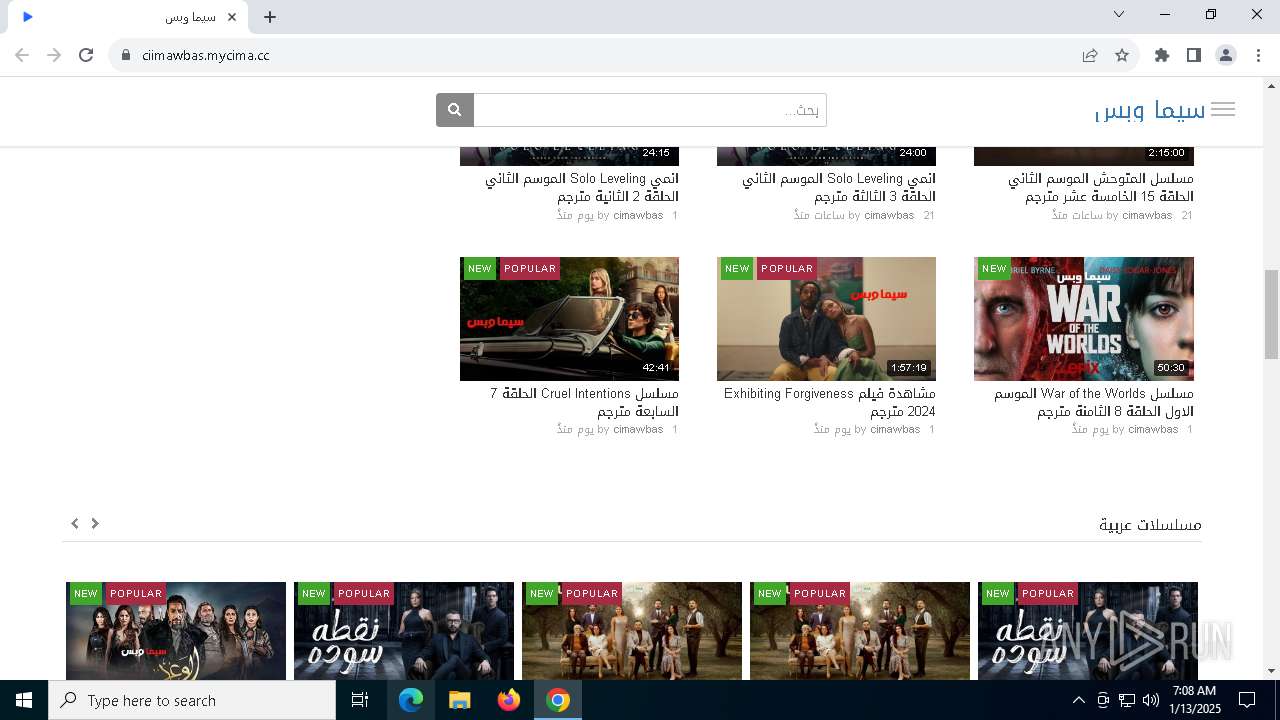Open Solo Leveling الحلقة 3 title link

pos(839,187)
